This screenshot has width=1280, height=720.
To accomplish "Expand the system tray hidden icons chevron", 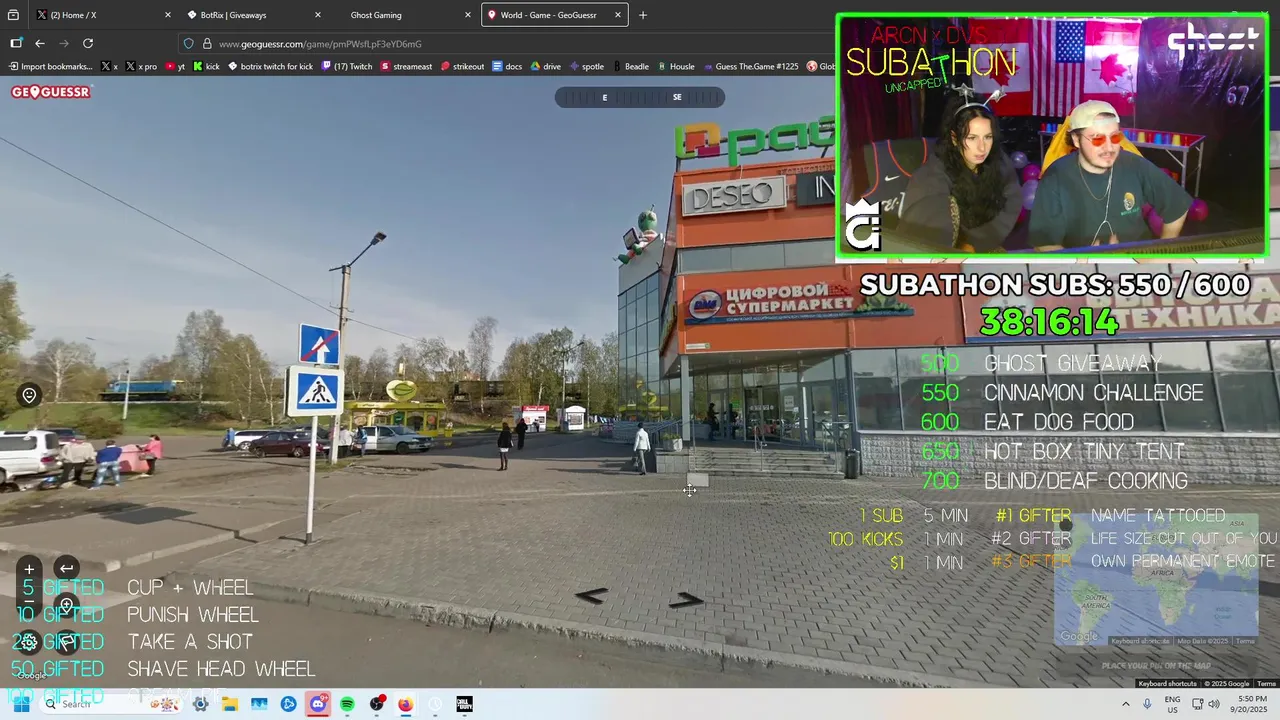I will click(1126, 704).
